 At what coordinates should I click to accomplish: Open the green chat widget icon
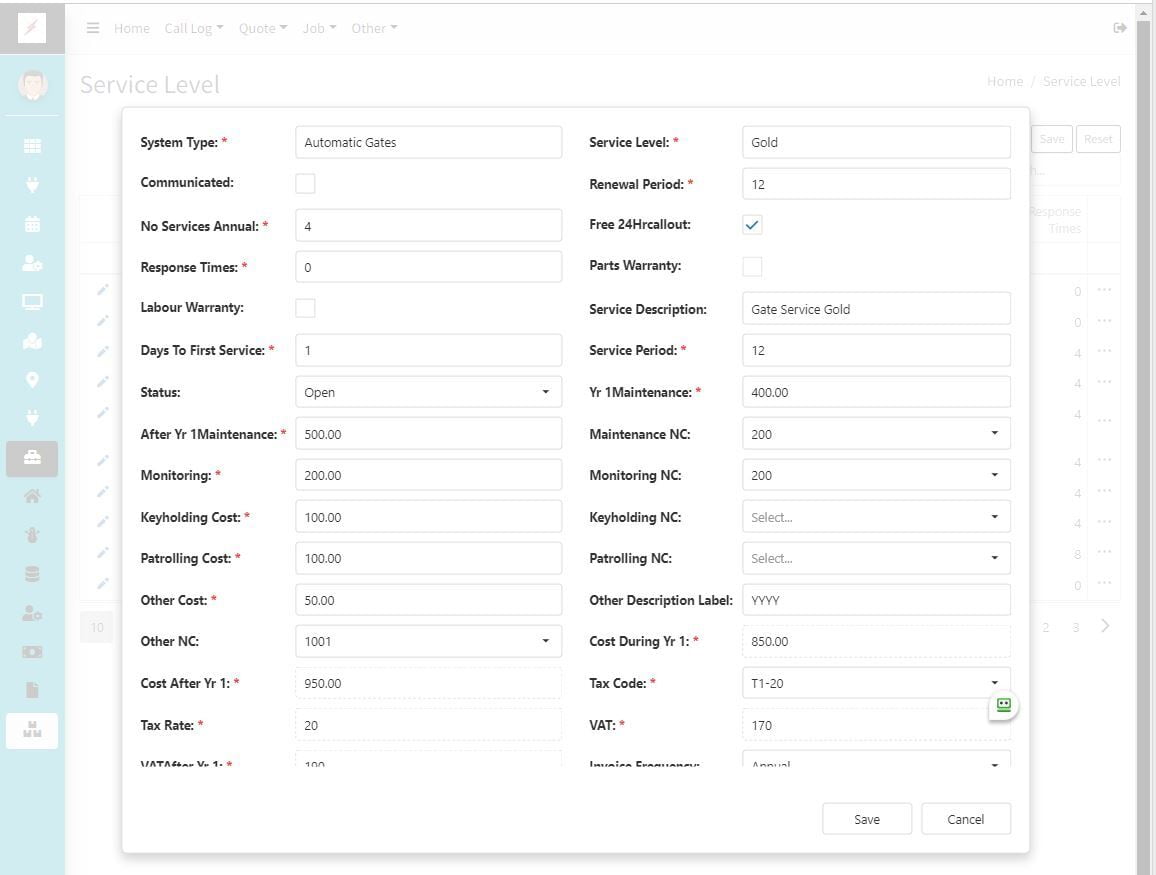tap(1004, 705)
